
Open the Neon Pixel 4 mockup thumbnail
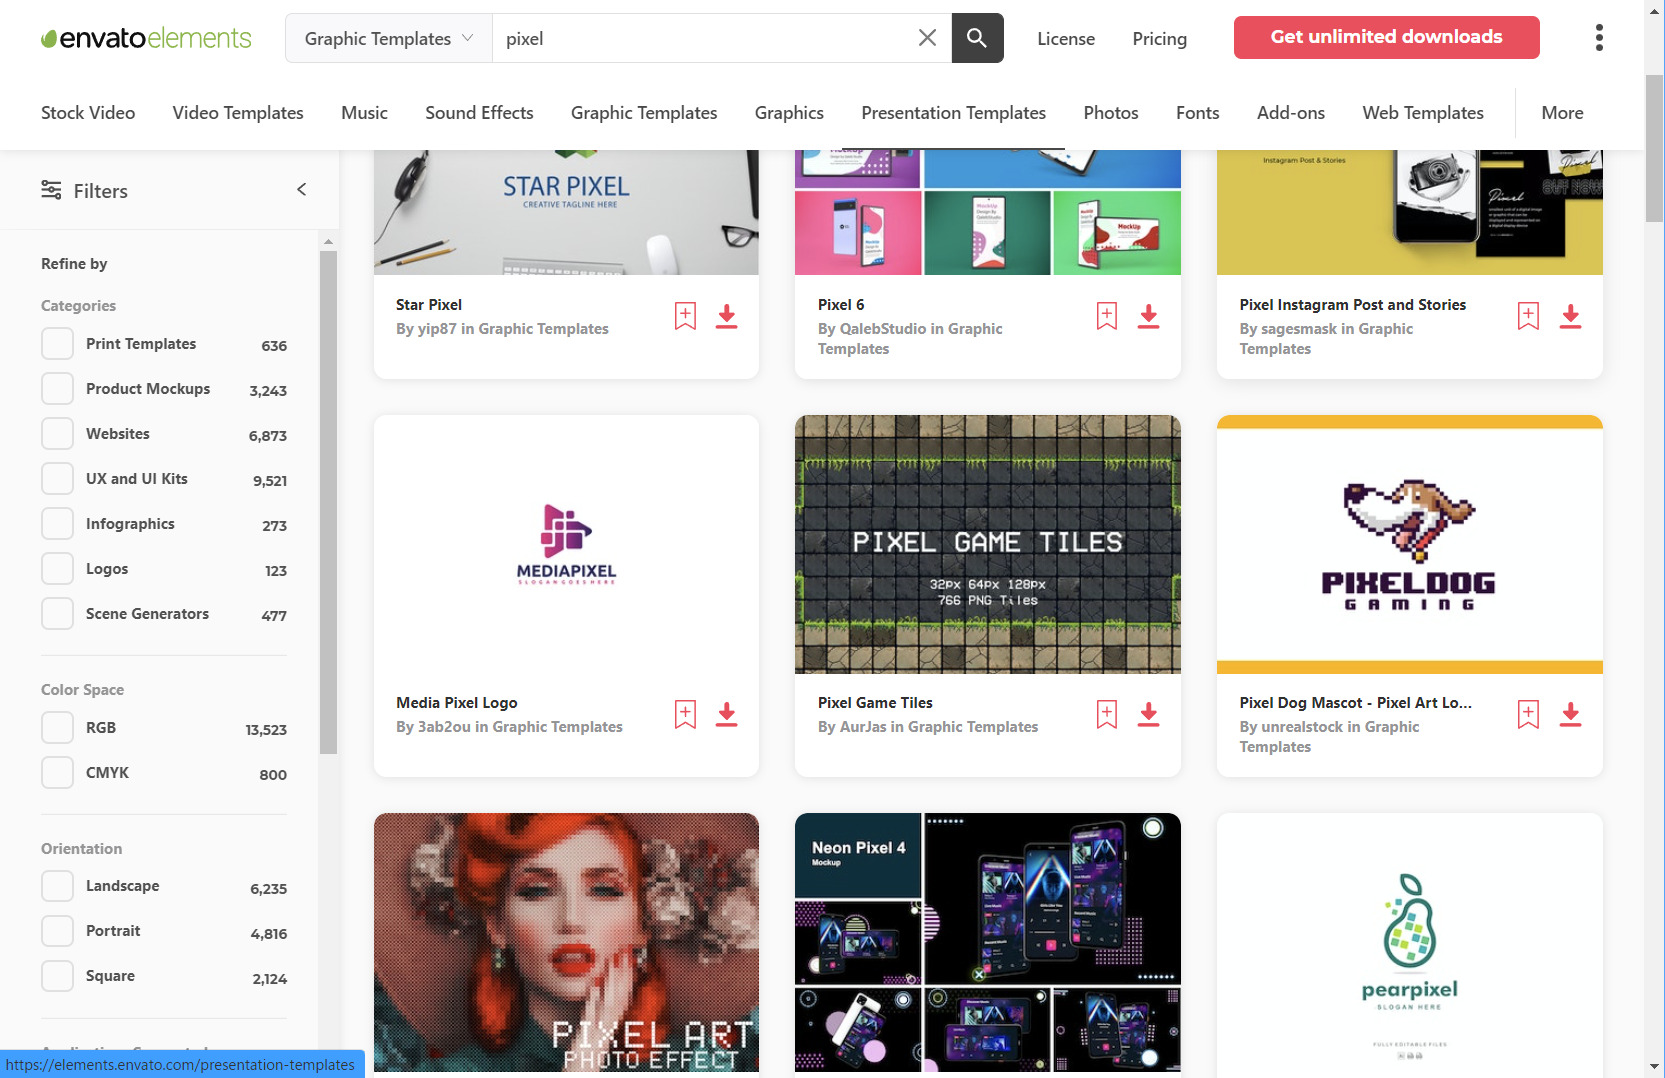[x=987, y=942]
